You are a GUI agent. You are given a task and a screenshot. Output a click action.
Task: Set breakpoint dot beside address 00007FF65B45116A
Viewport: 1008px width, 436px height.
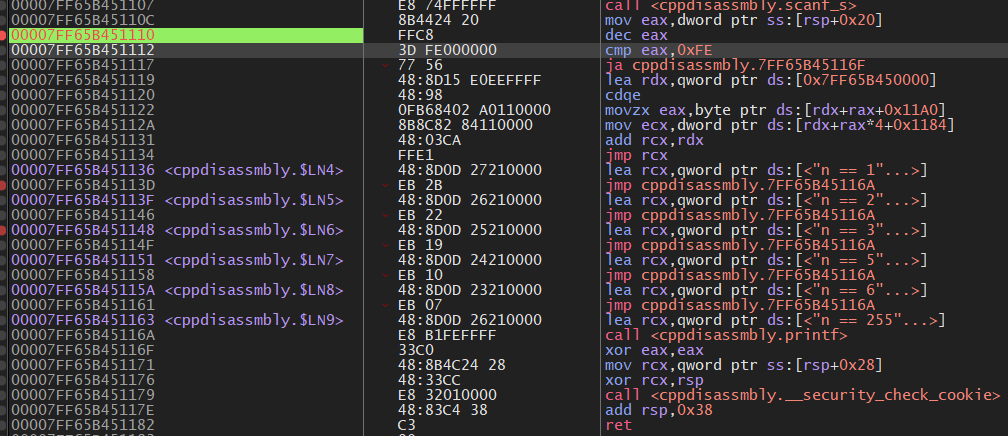click(4, 335)
